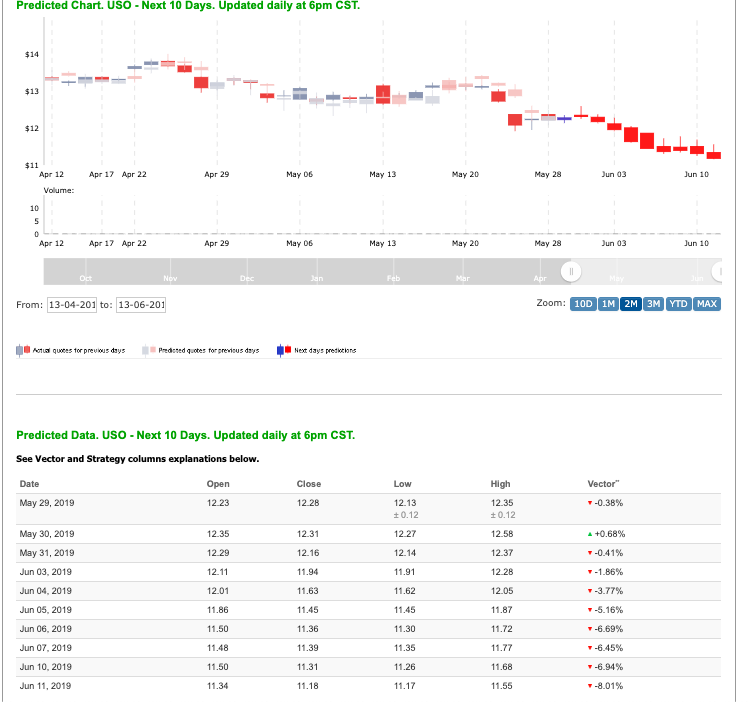Select the 2M zoom button
This screenshot has width=748, height=702.
pyautogui.click(x=631, y=304)
